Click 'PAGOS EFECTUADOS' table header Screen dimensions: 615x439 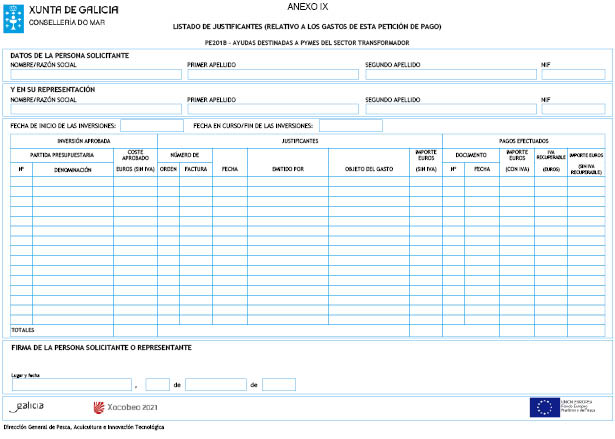click(524, 141)
